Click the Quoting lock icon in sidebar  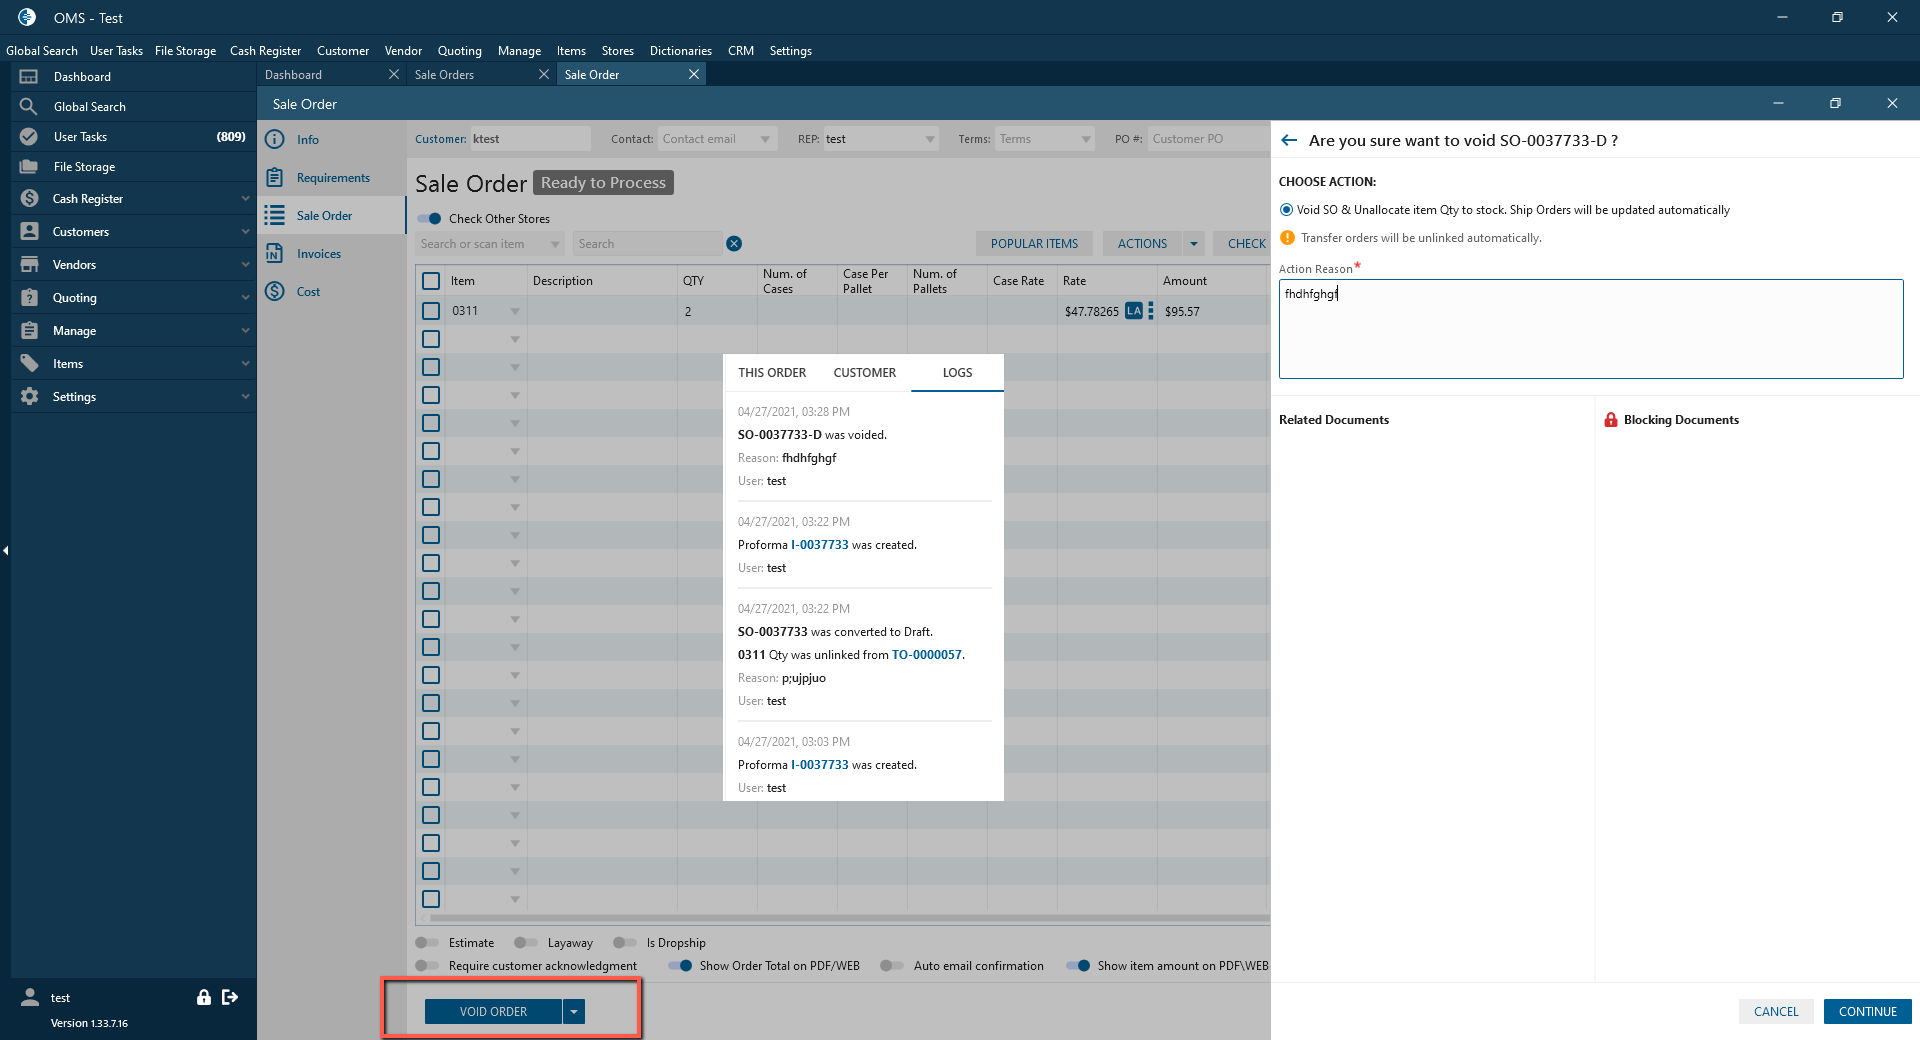tap(30, 298)
